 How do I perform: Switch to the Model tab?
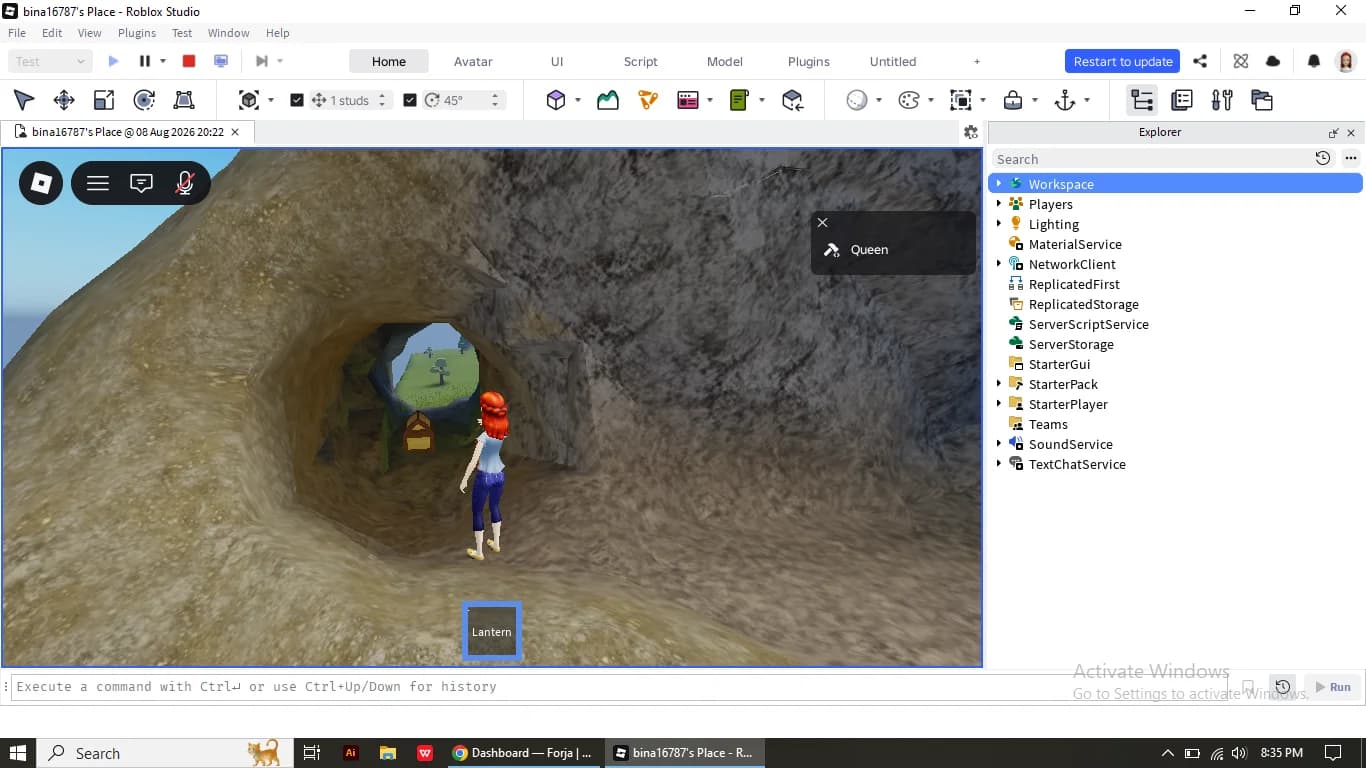click(x=725, y=61)
